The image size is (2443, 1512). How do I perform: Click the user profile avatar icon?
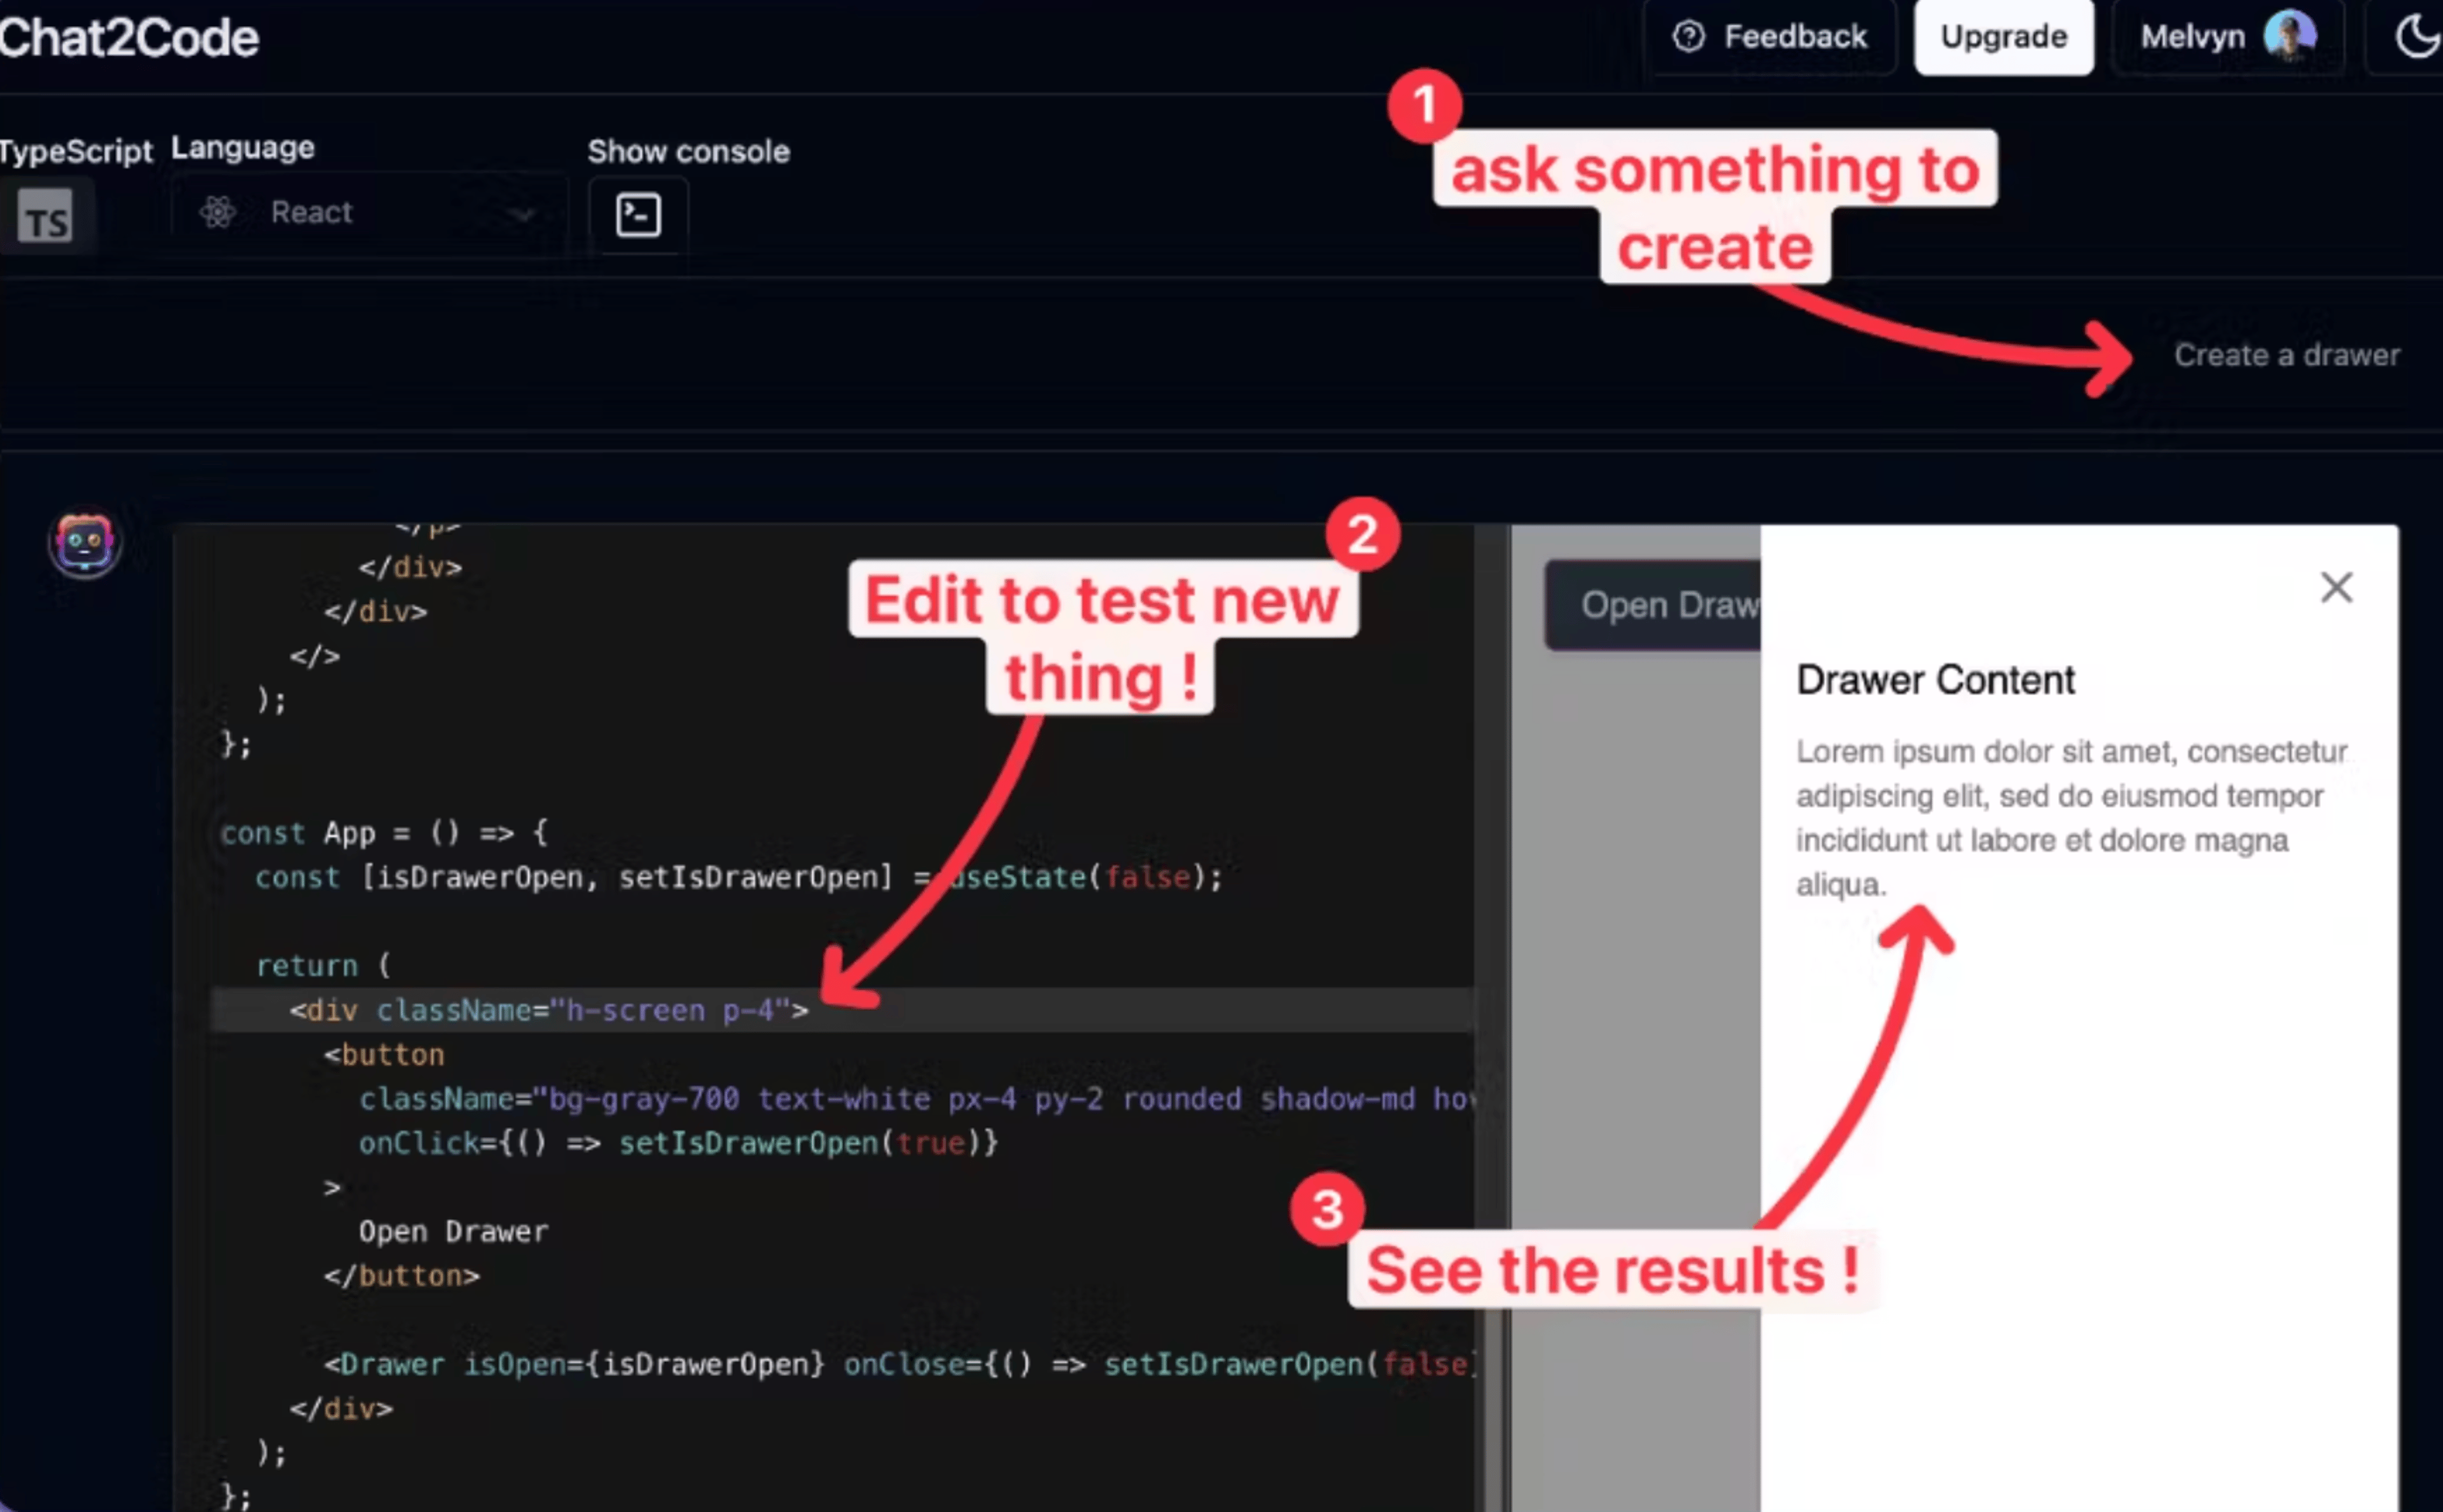tap(2293, 35)
